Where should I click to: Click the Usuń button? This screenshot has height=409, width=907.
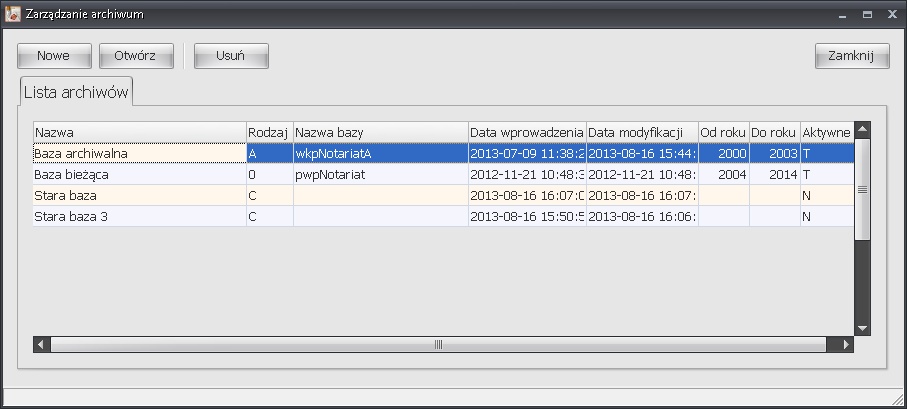(x=231, y=56)
